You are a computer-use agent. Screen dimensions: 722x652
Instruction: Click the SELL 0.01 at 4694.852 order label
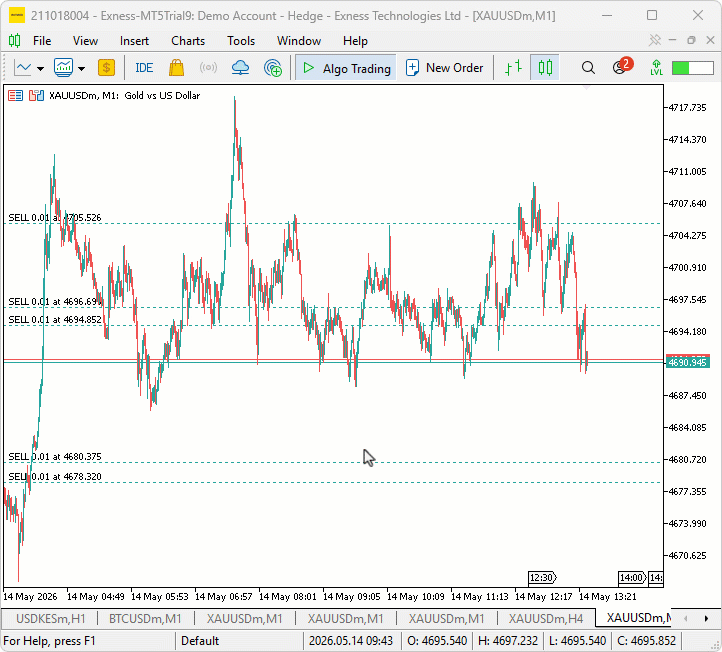point(55,320)
